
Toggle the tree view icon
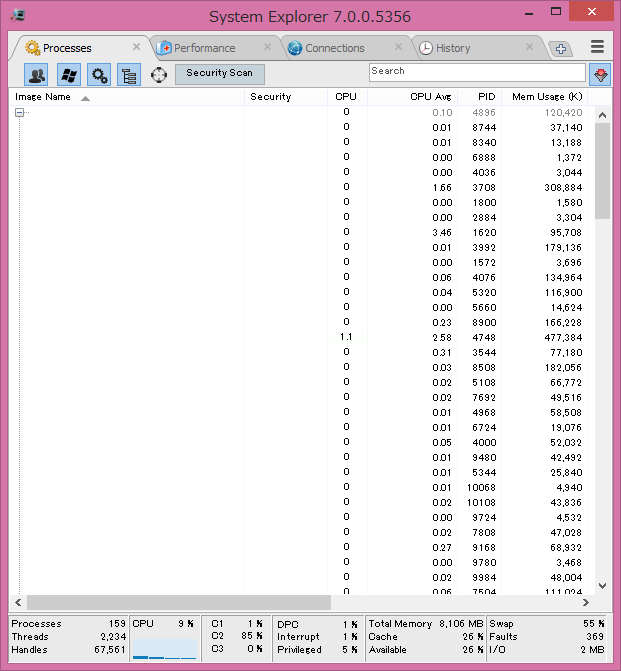pos(129,75)
